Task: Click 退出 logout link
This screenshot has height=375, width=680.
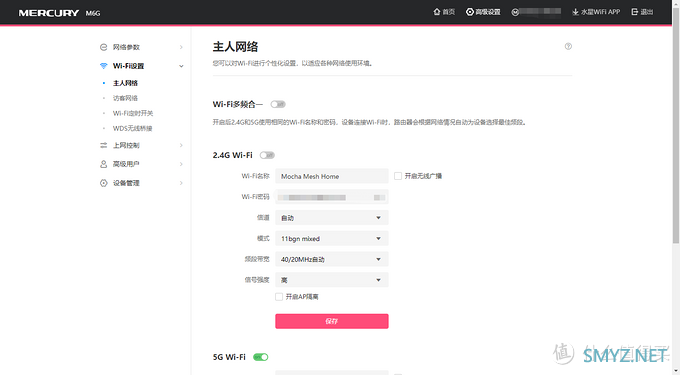Action: click(x=647, y=12)
